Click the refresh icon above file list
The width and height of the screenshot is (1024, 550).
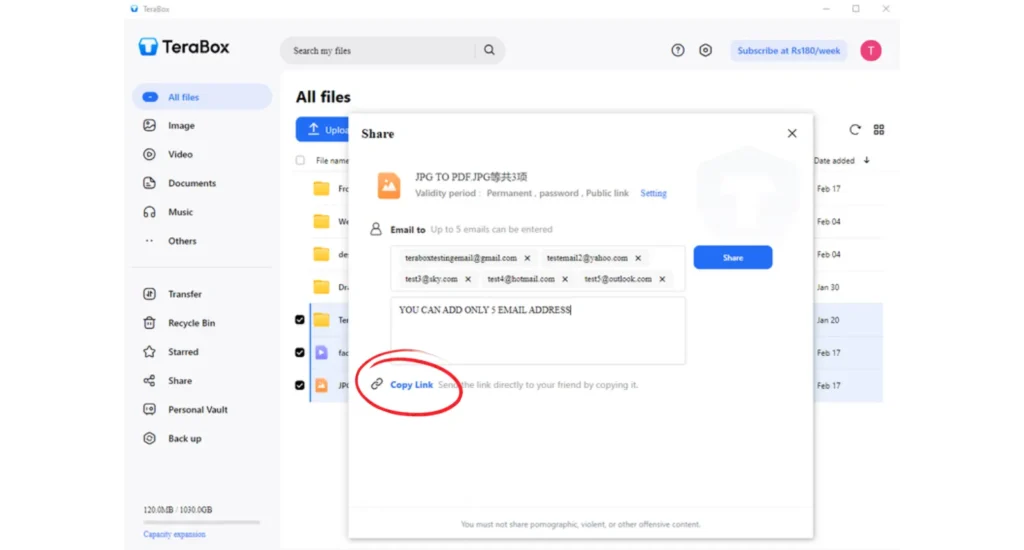(855, 129)
